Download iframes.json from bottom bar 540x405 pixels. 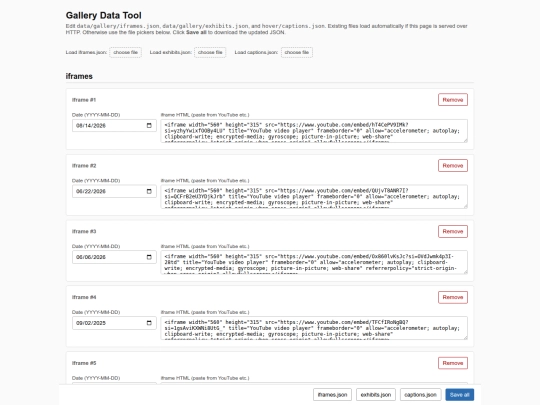click(x=332, y=395)
